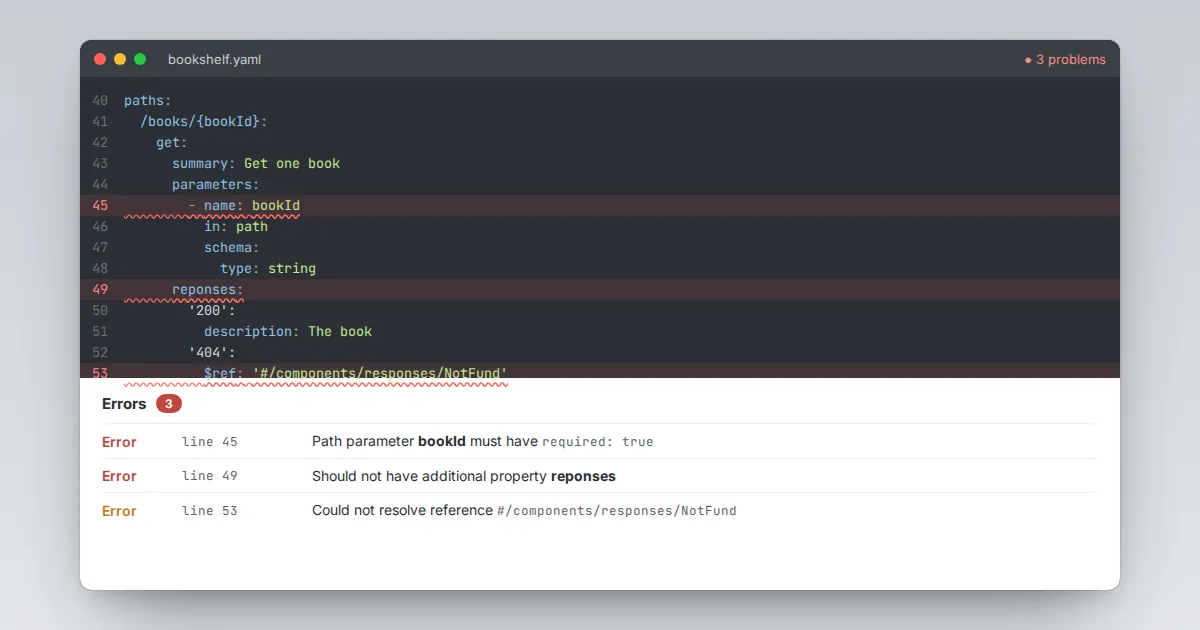Click the 'get:' code line
The image size is (1200, 630).
(x=172, y=143)
